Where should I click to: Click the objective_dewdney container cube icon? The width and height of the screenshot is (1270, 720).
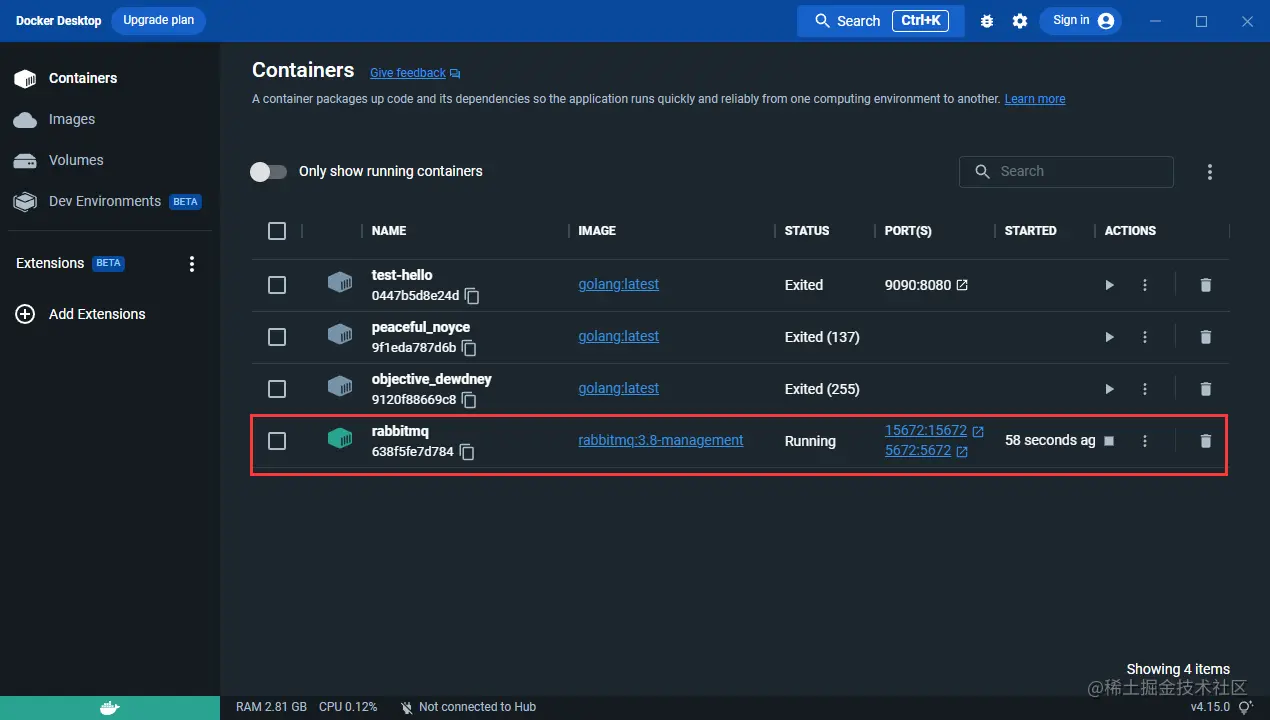tap(340, 387)
